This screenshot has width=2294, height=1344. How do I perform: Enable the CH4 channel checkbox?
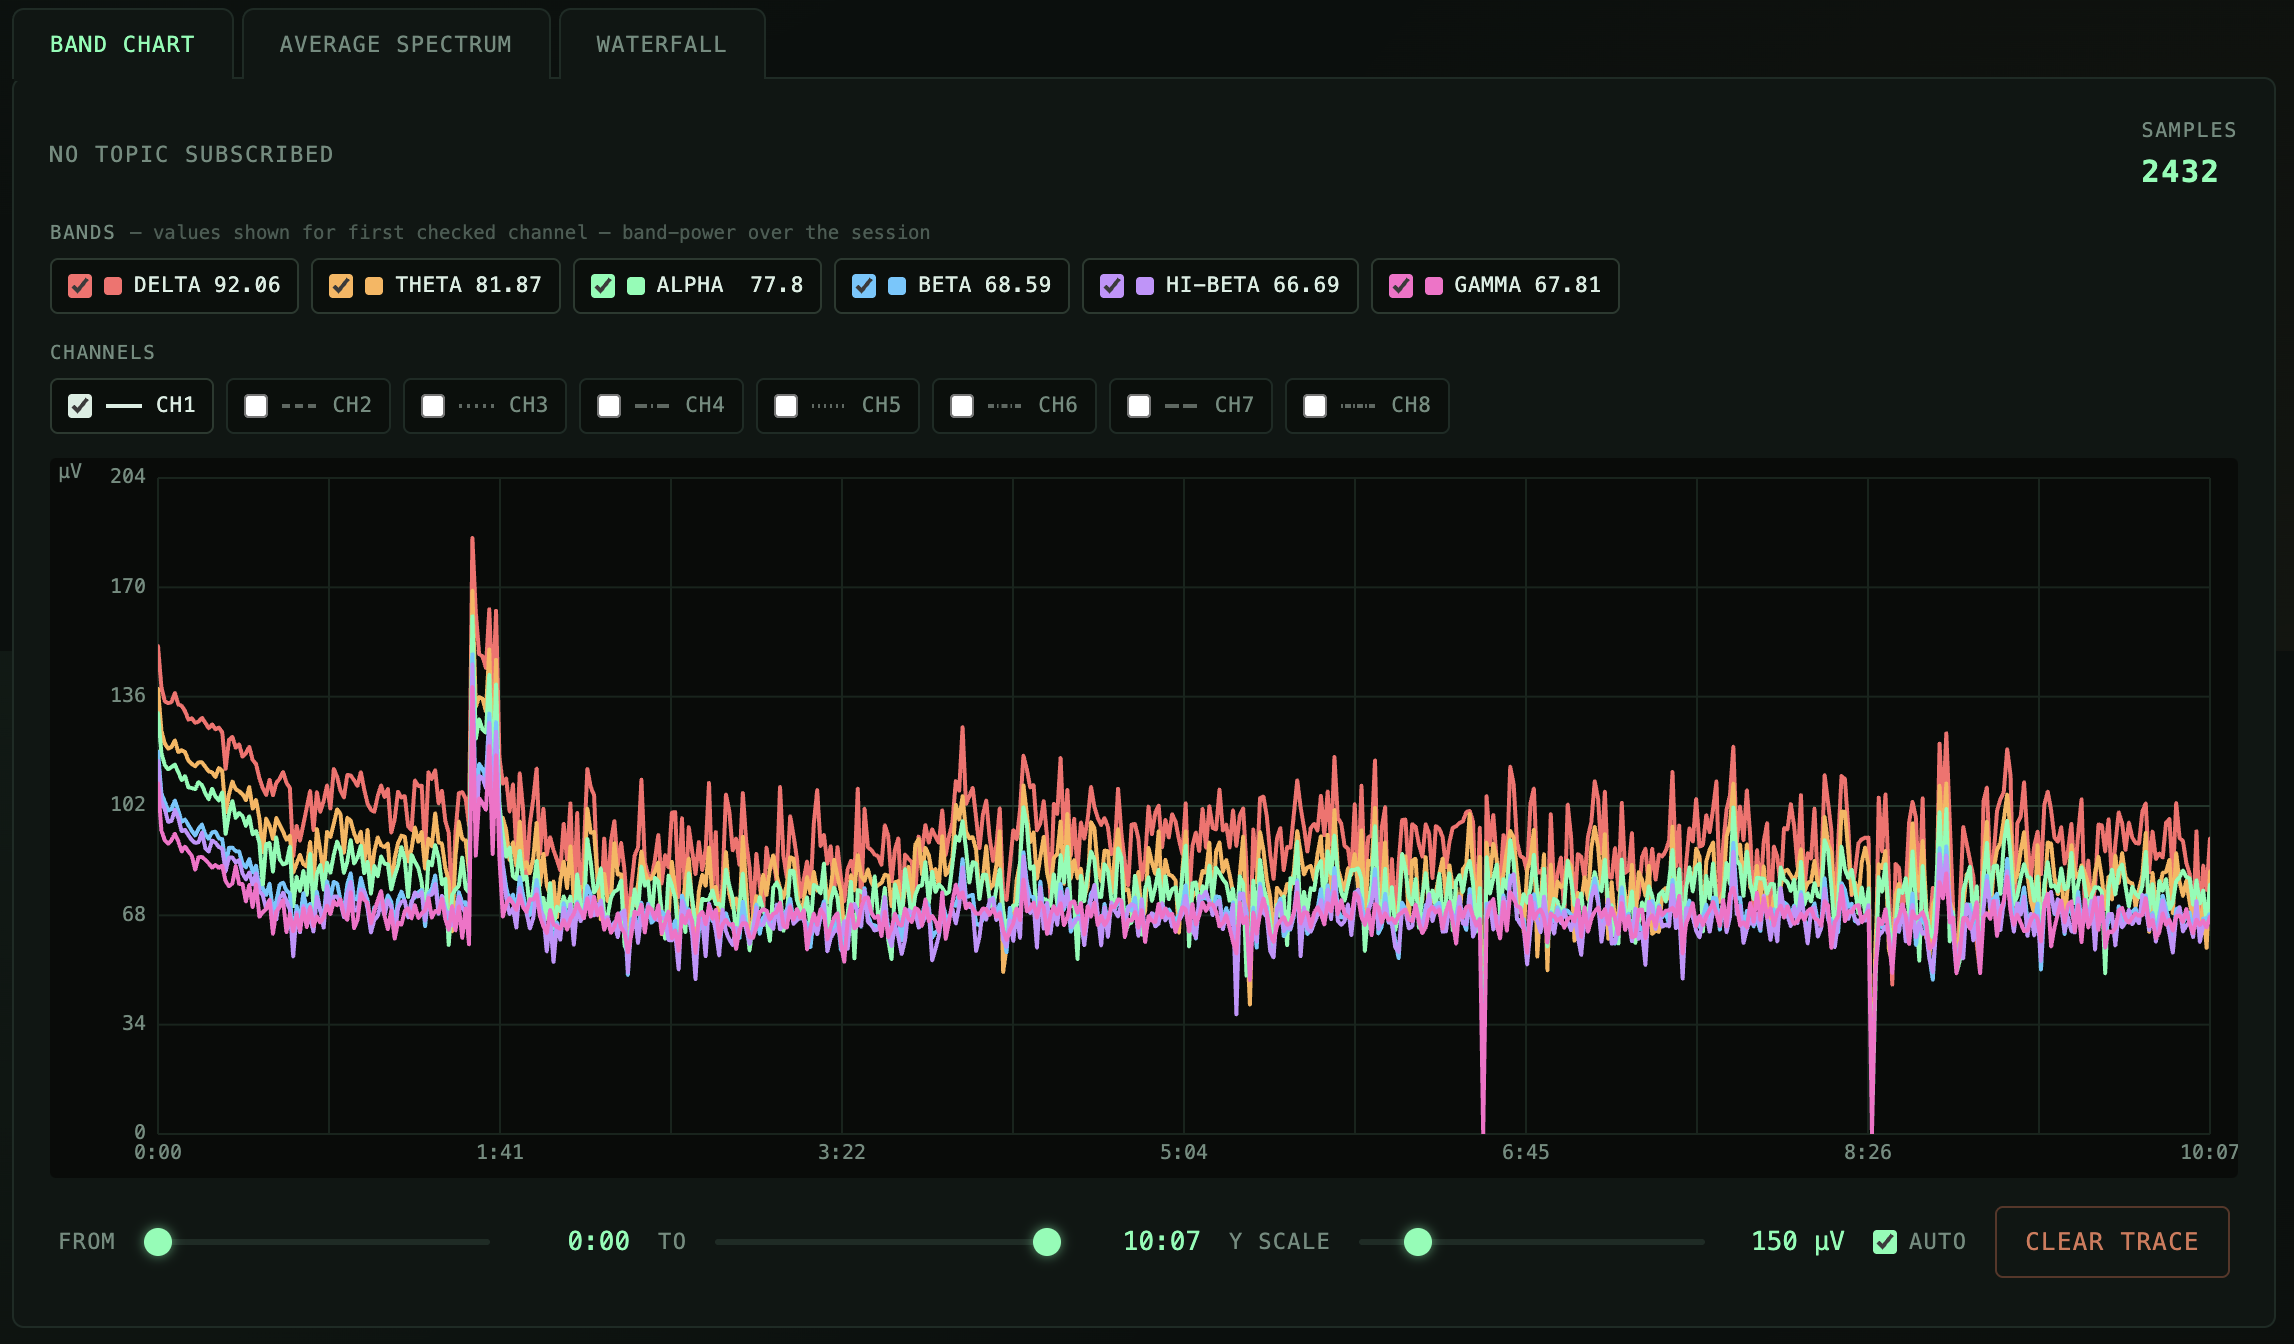(x=609, y=406)
